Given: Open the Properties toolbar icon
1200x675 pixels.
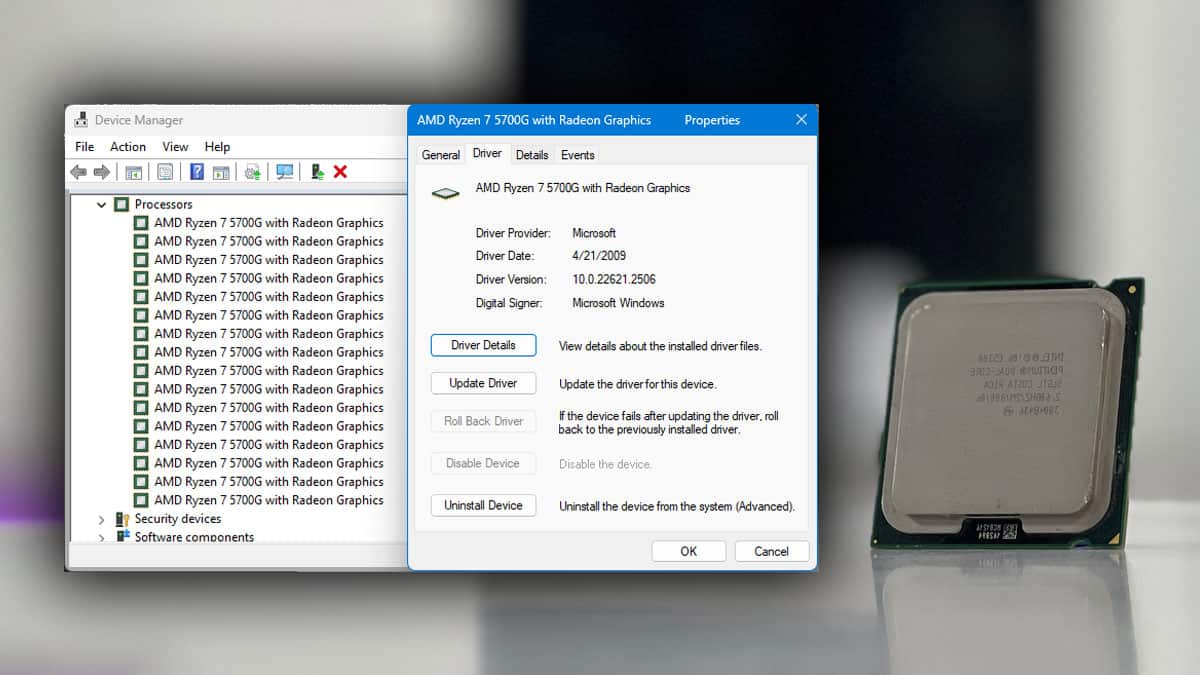Looking at the screenshot, I should 164,172.
